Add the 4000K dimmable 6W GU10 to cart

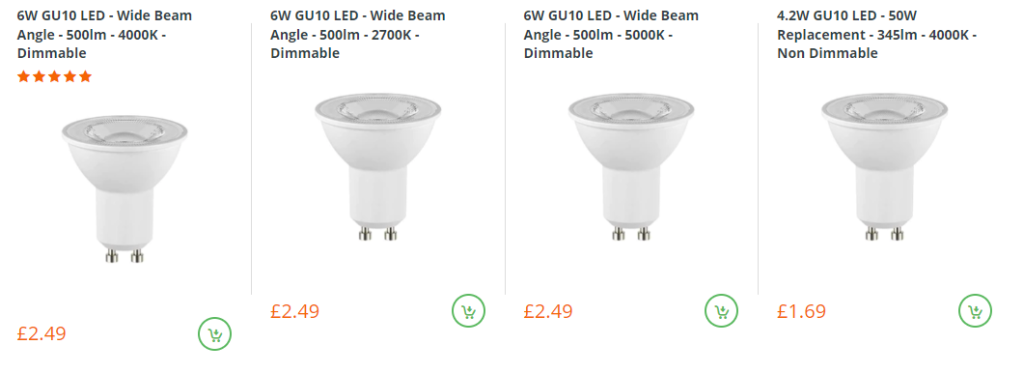tap(215, 334)
